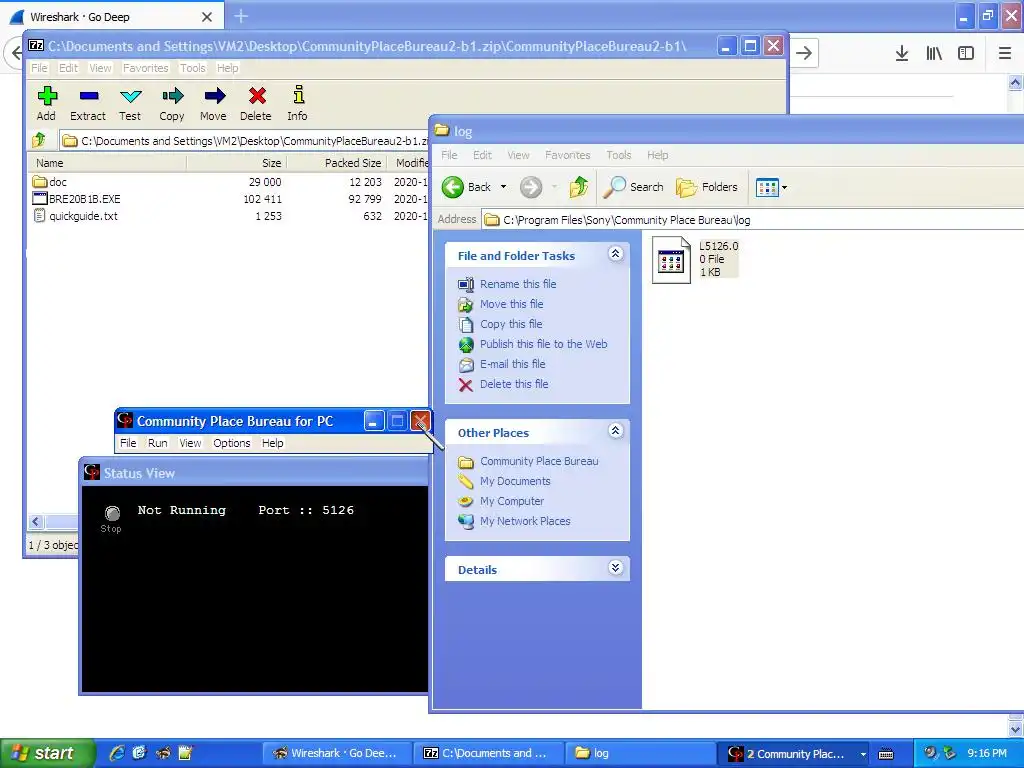Open My Computer in Other Places
1024x768 pixels.
point(511,501)
